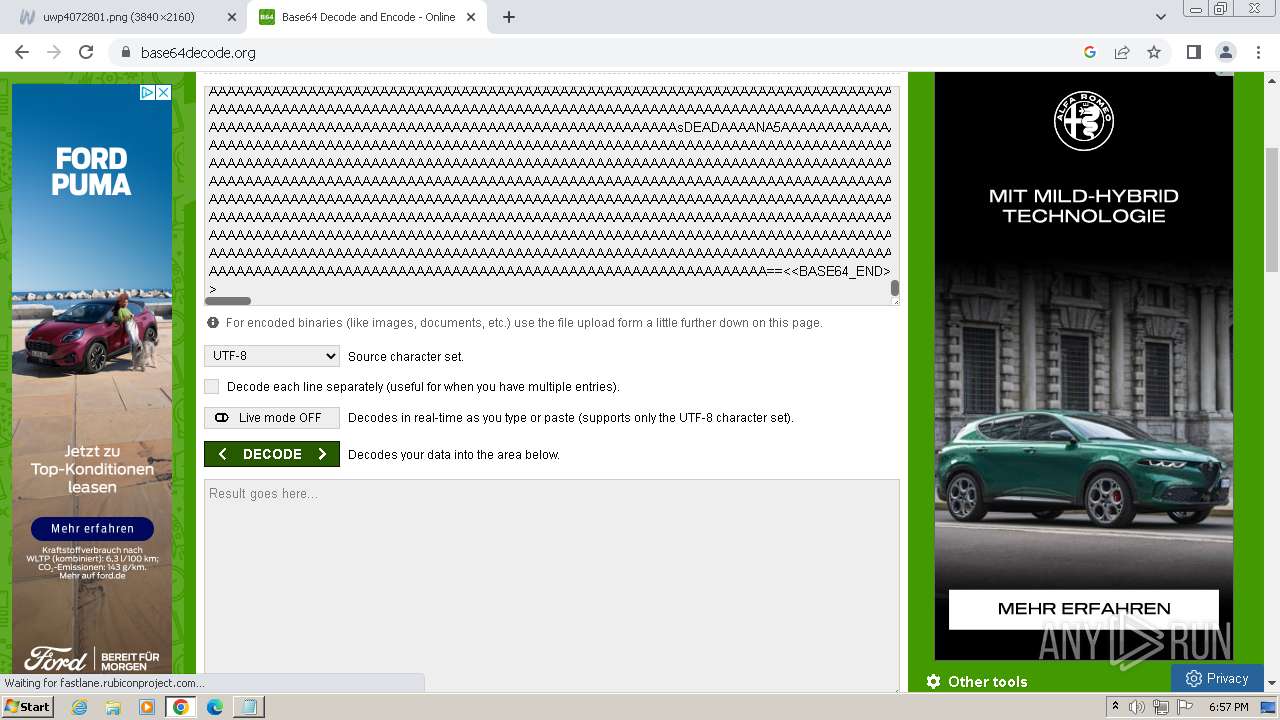Click the taskbar clock 6:57 PM
This screenshot has height=720, width=1280.
1229,707
